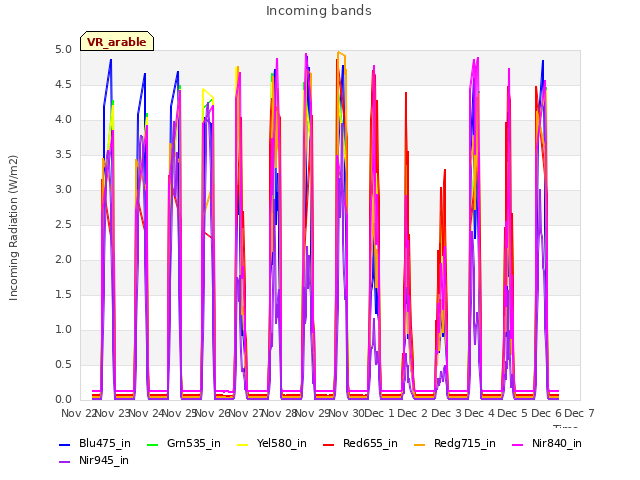Click the Incoming Radiation (W/m2) axis label

(x=13, y=228)
